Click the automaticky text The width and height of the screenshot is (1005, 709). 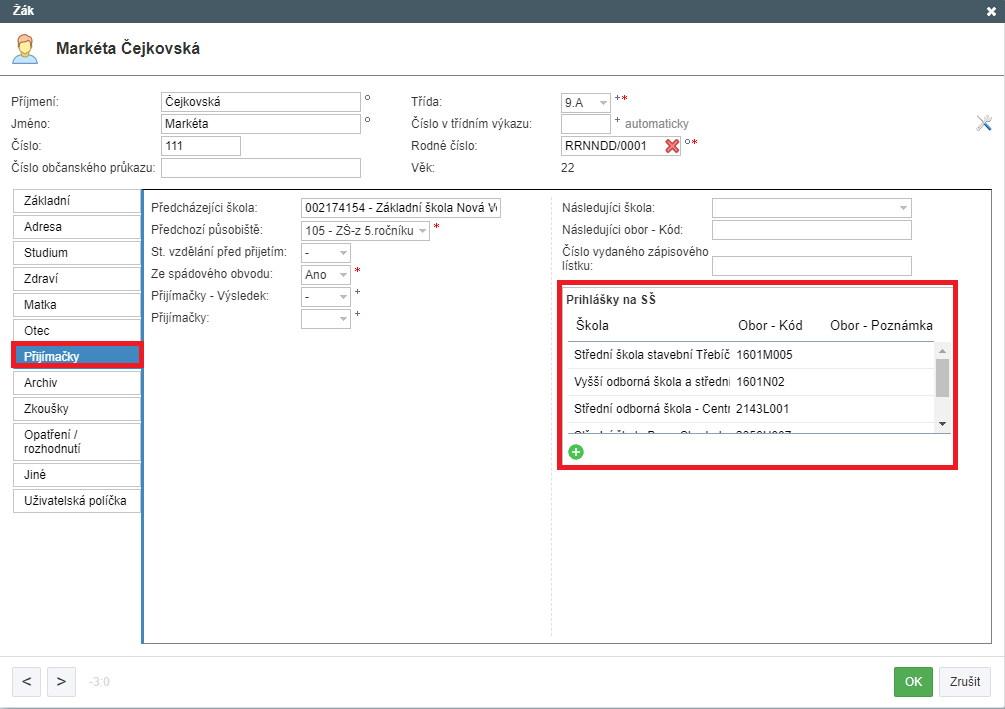coord(656,124)
